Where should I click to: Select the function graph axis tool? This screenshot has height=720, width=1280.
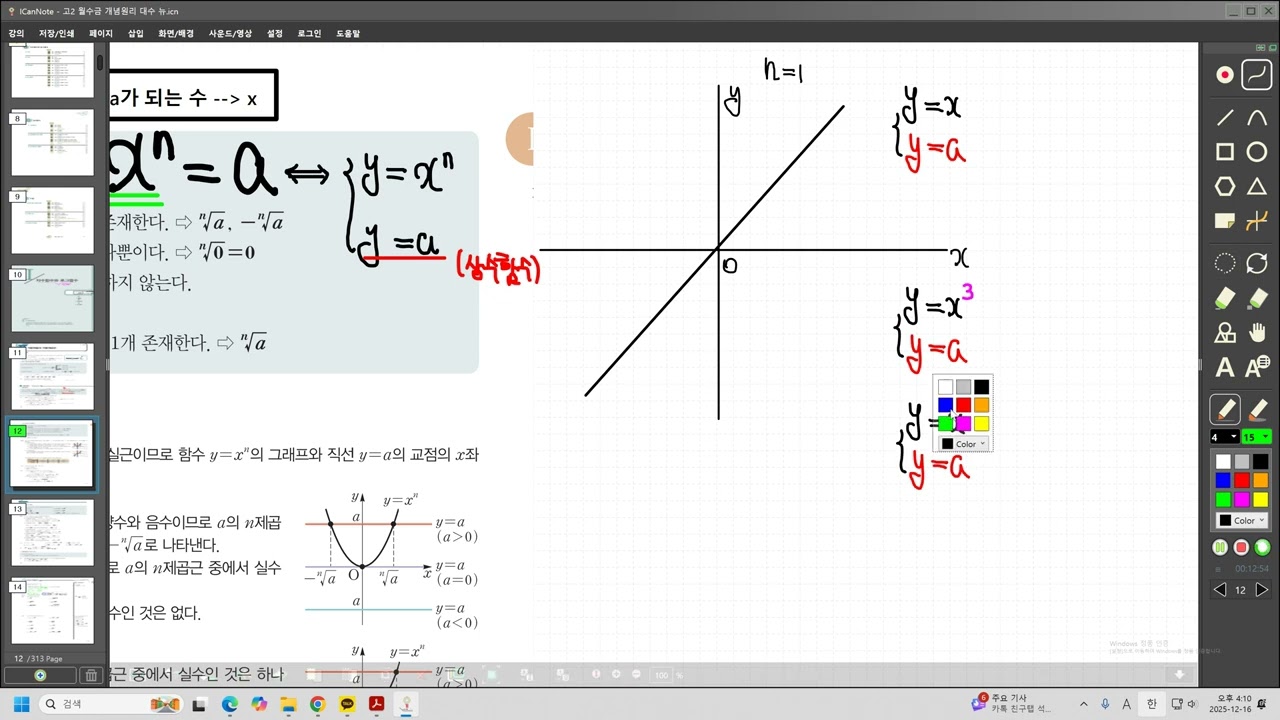(1257, 220)
